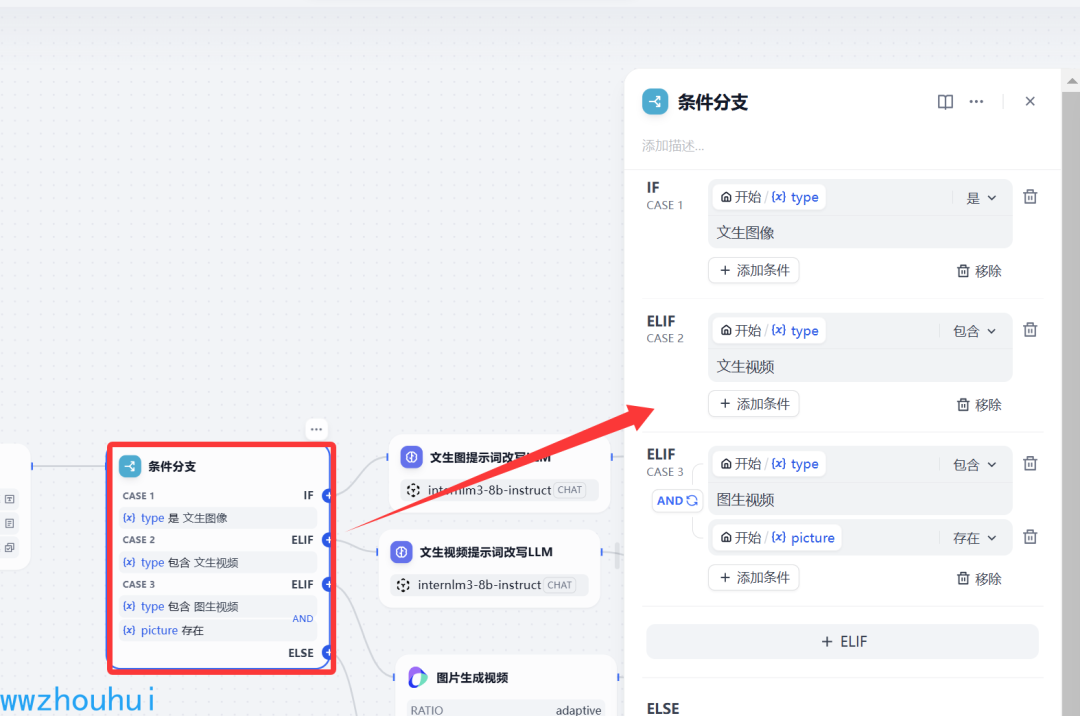The width and height of the screenshot is (1080, 716).
Task: Delete the CASE 3 picture condition
Action: coord(1030,537)
